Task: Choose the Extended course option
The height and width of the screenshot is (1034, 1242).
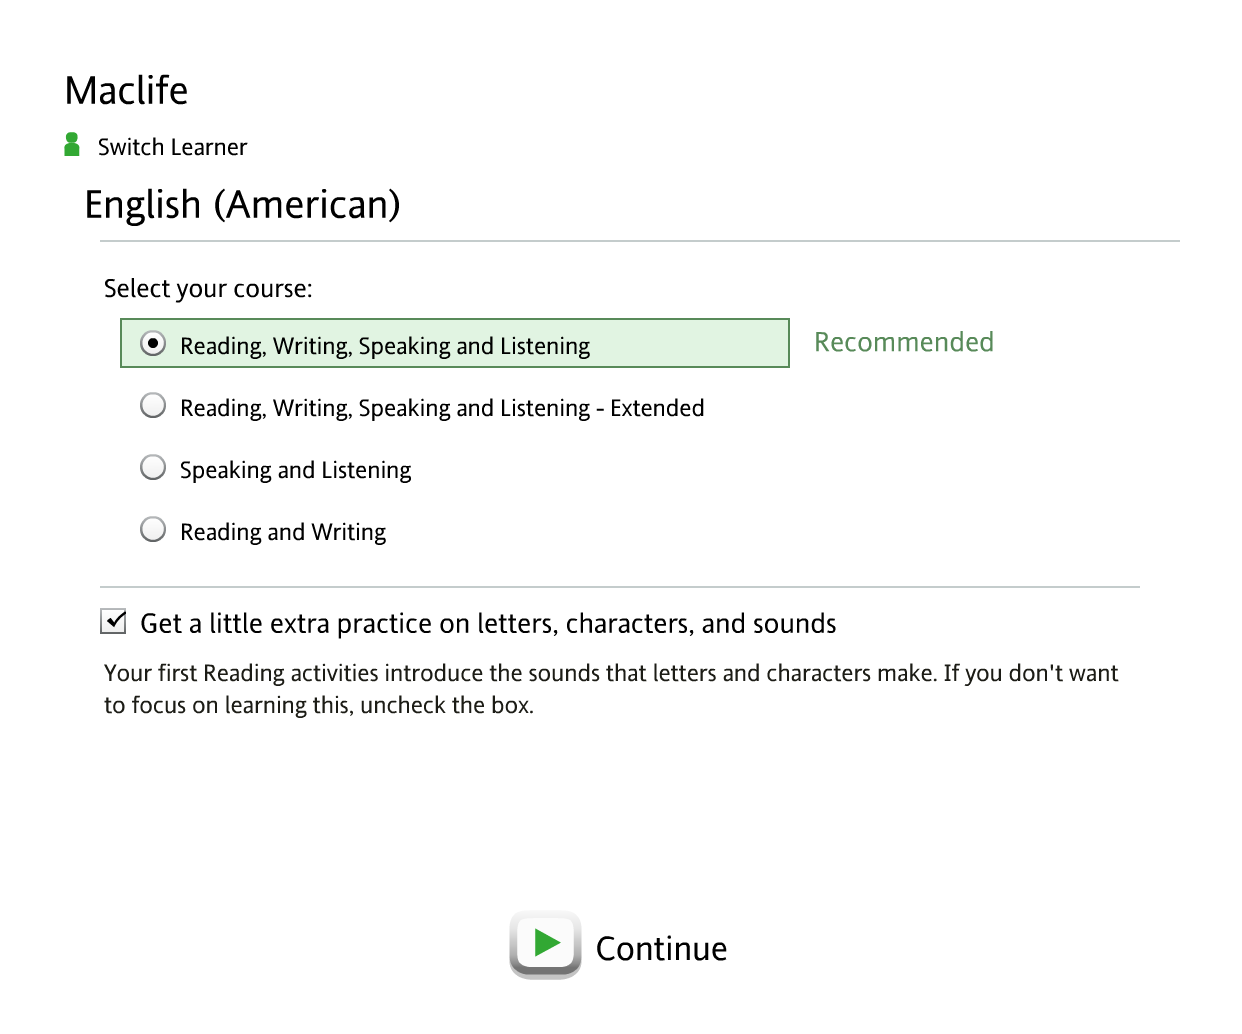Action: tap(153, 405)
